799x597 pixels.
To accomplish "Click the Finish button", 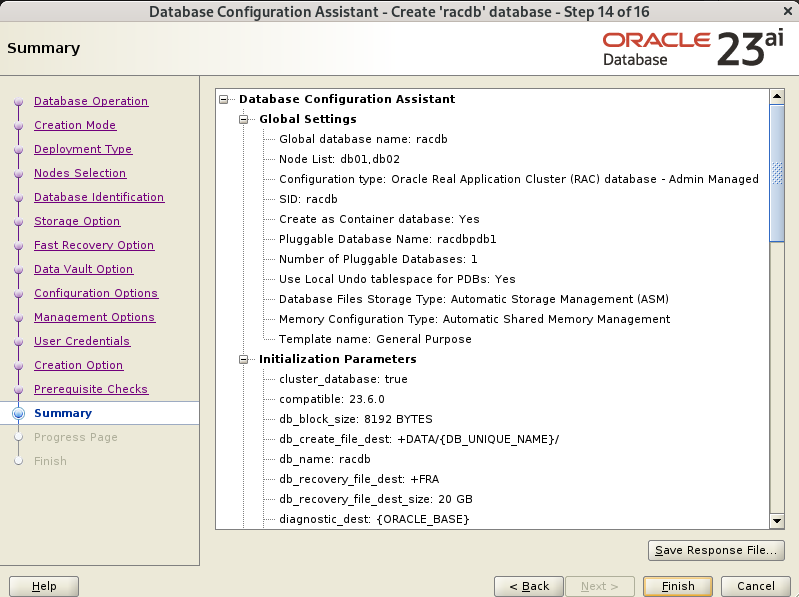I will point(678,586).
